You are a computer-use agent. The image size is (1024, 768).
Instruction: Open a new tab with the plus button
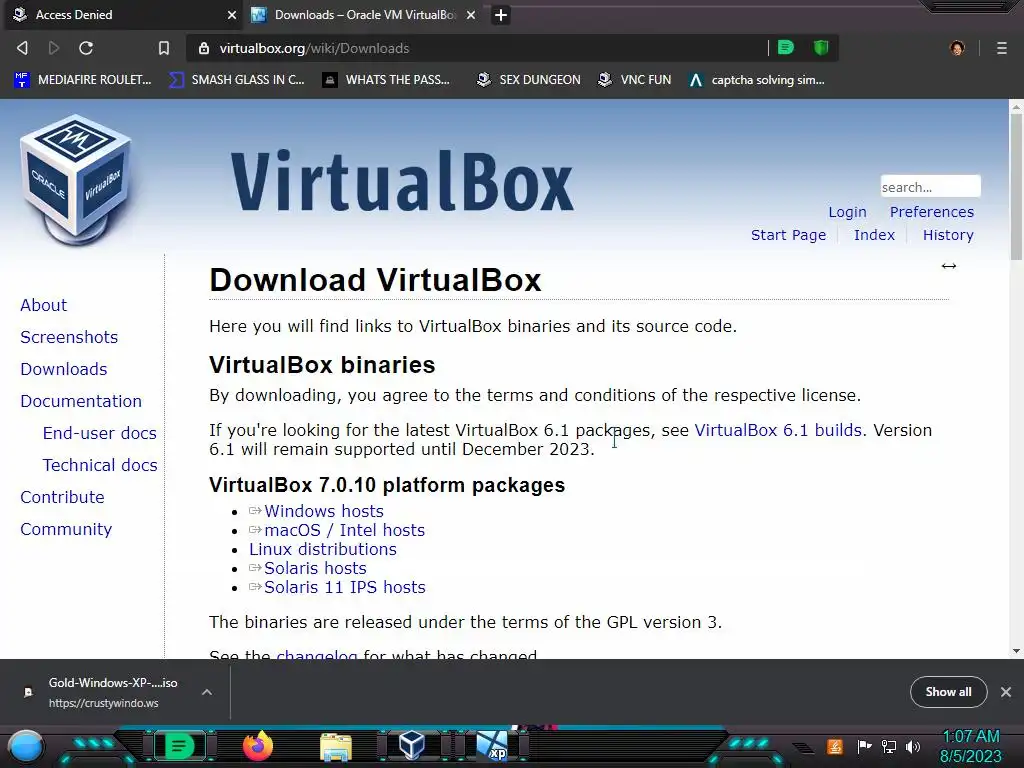(500, 15)
